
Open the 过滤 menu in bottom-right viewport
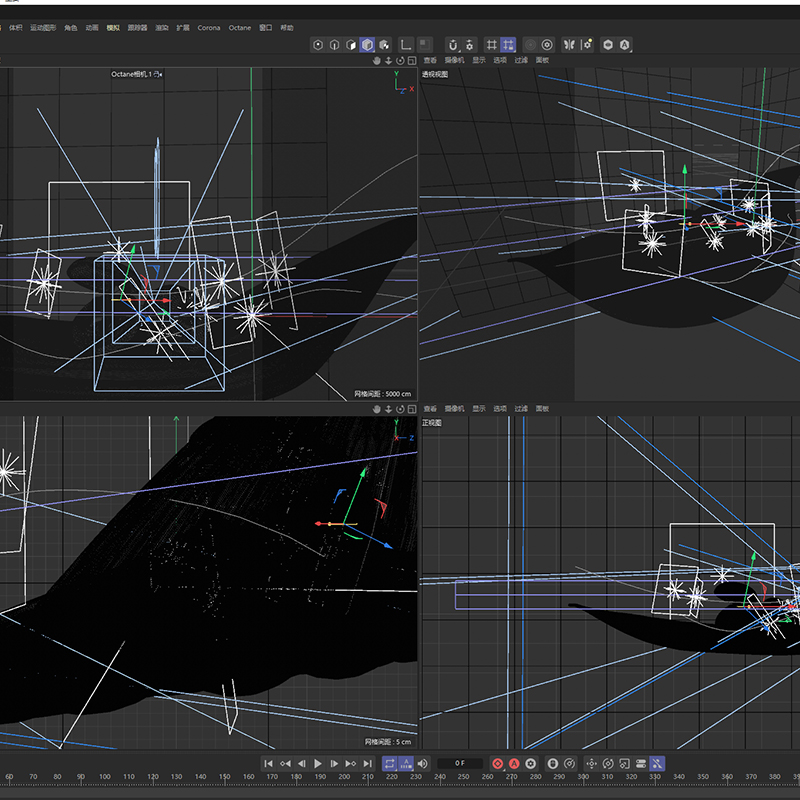tap(521, 409)
